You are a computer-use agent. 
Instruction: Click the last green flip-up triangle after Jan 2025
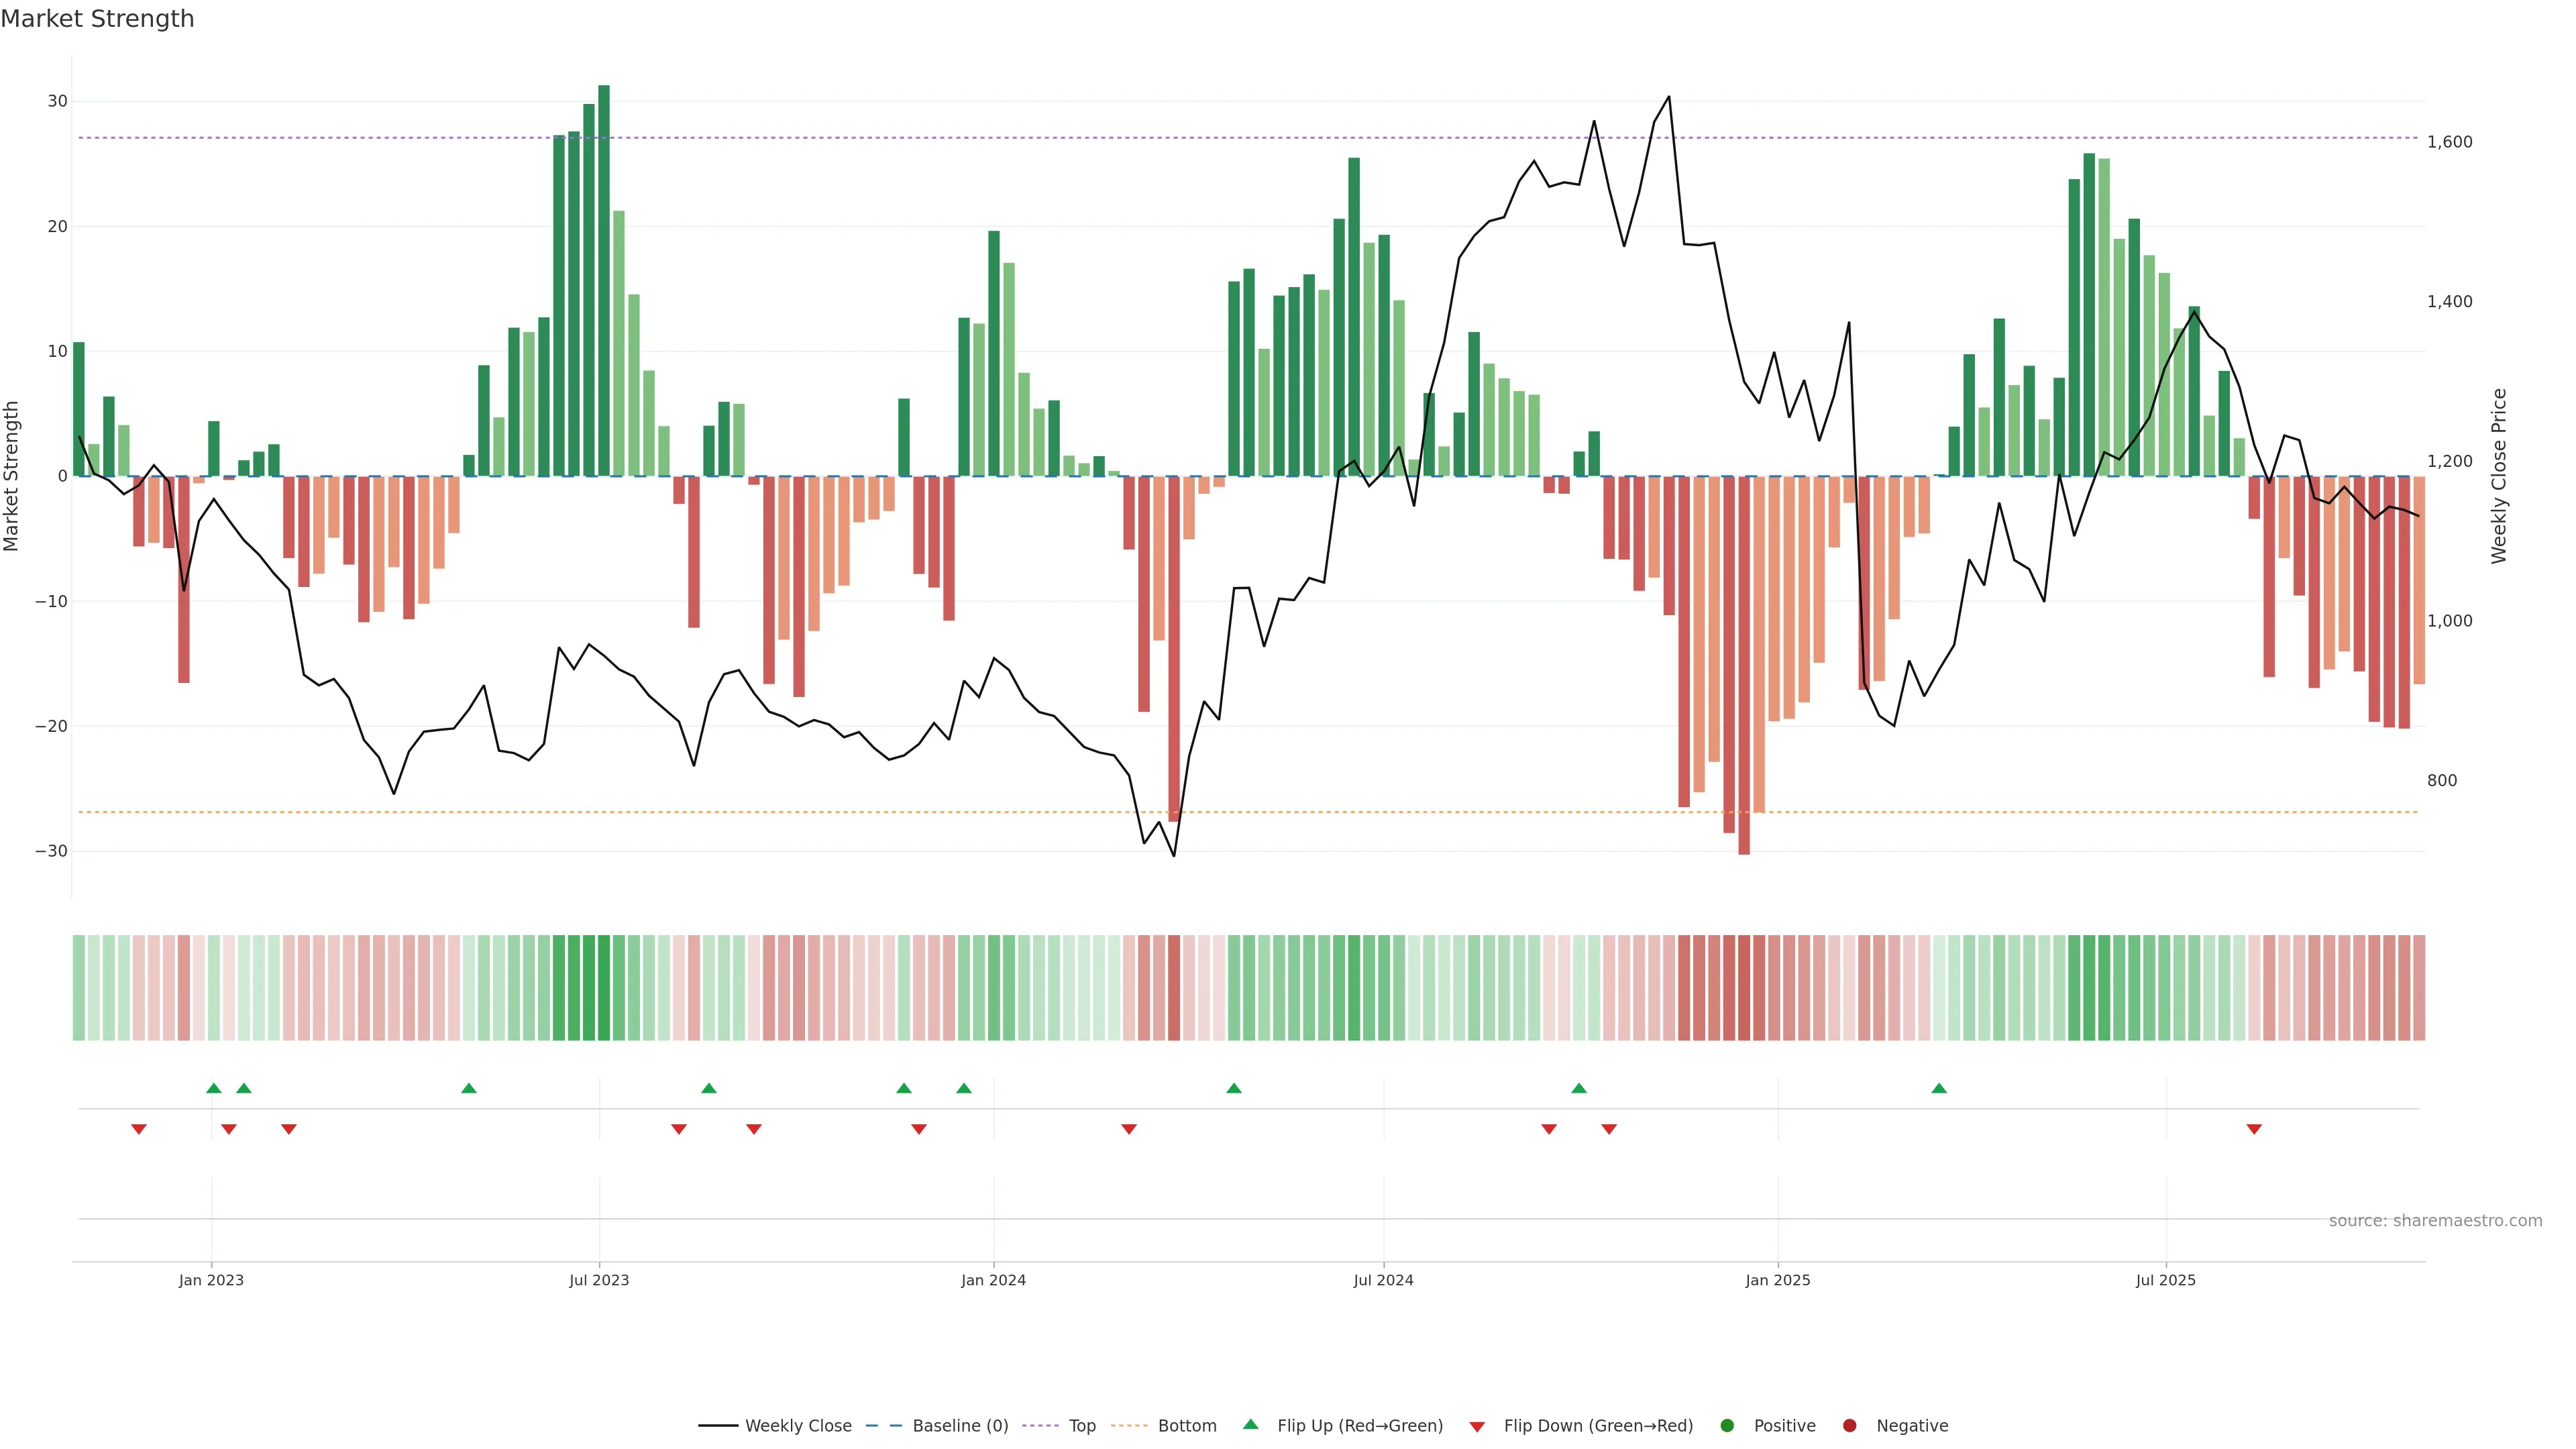click(x=1939, y=1088)
